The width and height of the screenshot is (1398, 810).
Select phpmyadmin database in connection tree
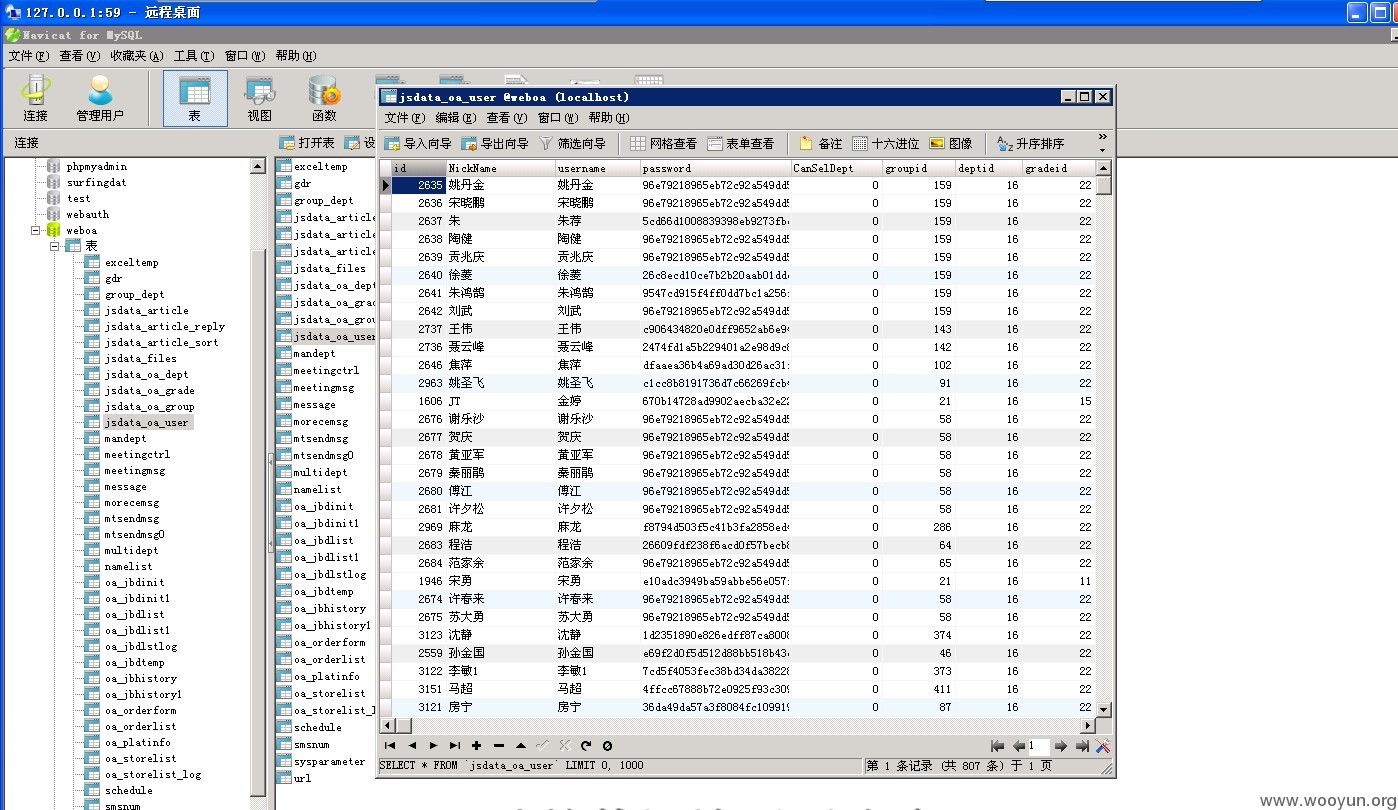[97, 166]
